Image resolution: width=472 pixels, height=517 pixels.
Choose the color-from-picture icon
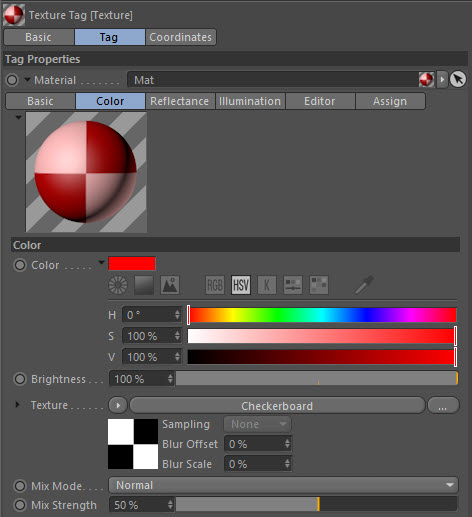click(x=170, y=285)
